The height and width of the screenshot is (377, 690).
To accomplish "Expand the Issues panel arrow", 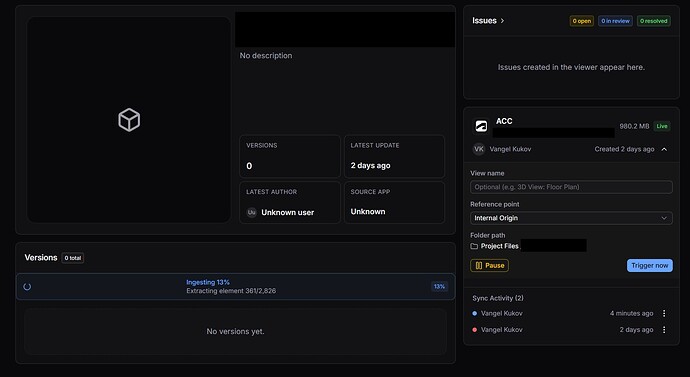I will tap(503, 21).
